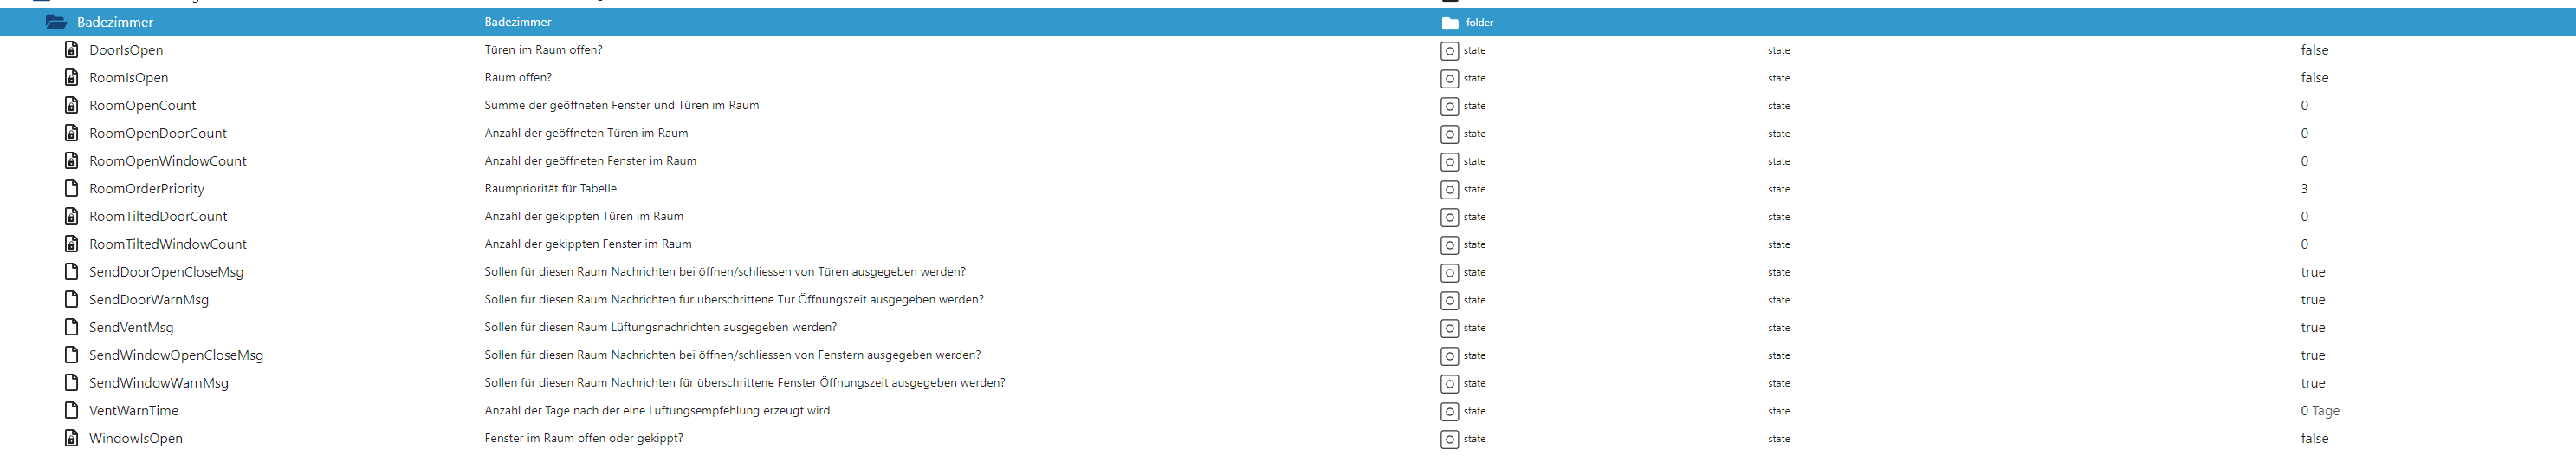Click the WindowIsOpen locked file icon
The image size is (2576, 456).
71,438
